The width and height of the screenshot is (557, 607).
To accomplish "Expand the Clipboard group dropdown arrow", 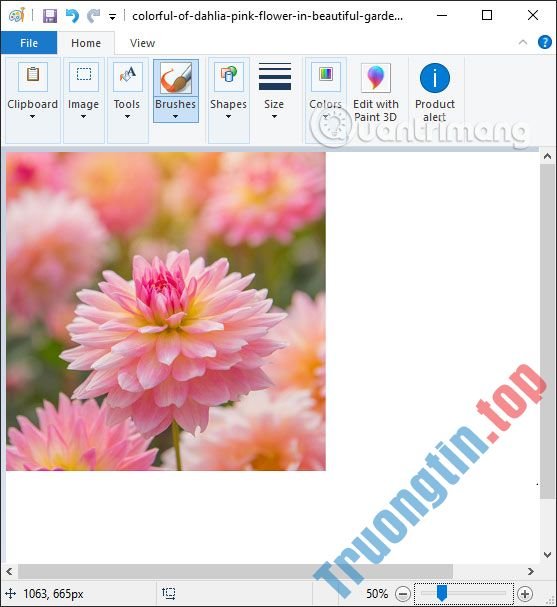I will 33,117.
